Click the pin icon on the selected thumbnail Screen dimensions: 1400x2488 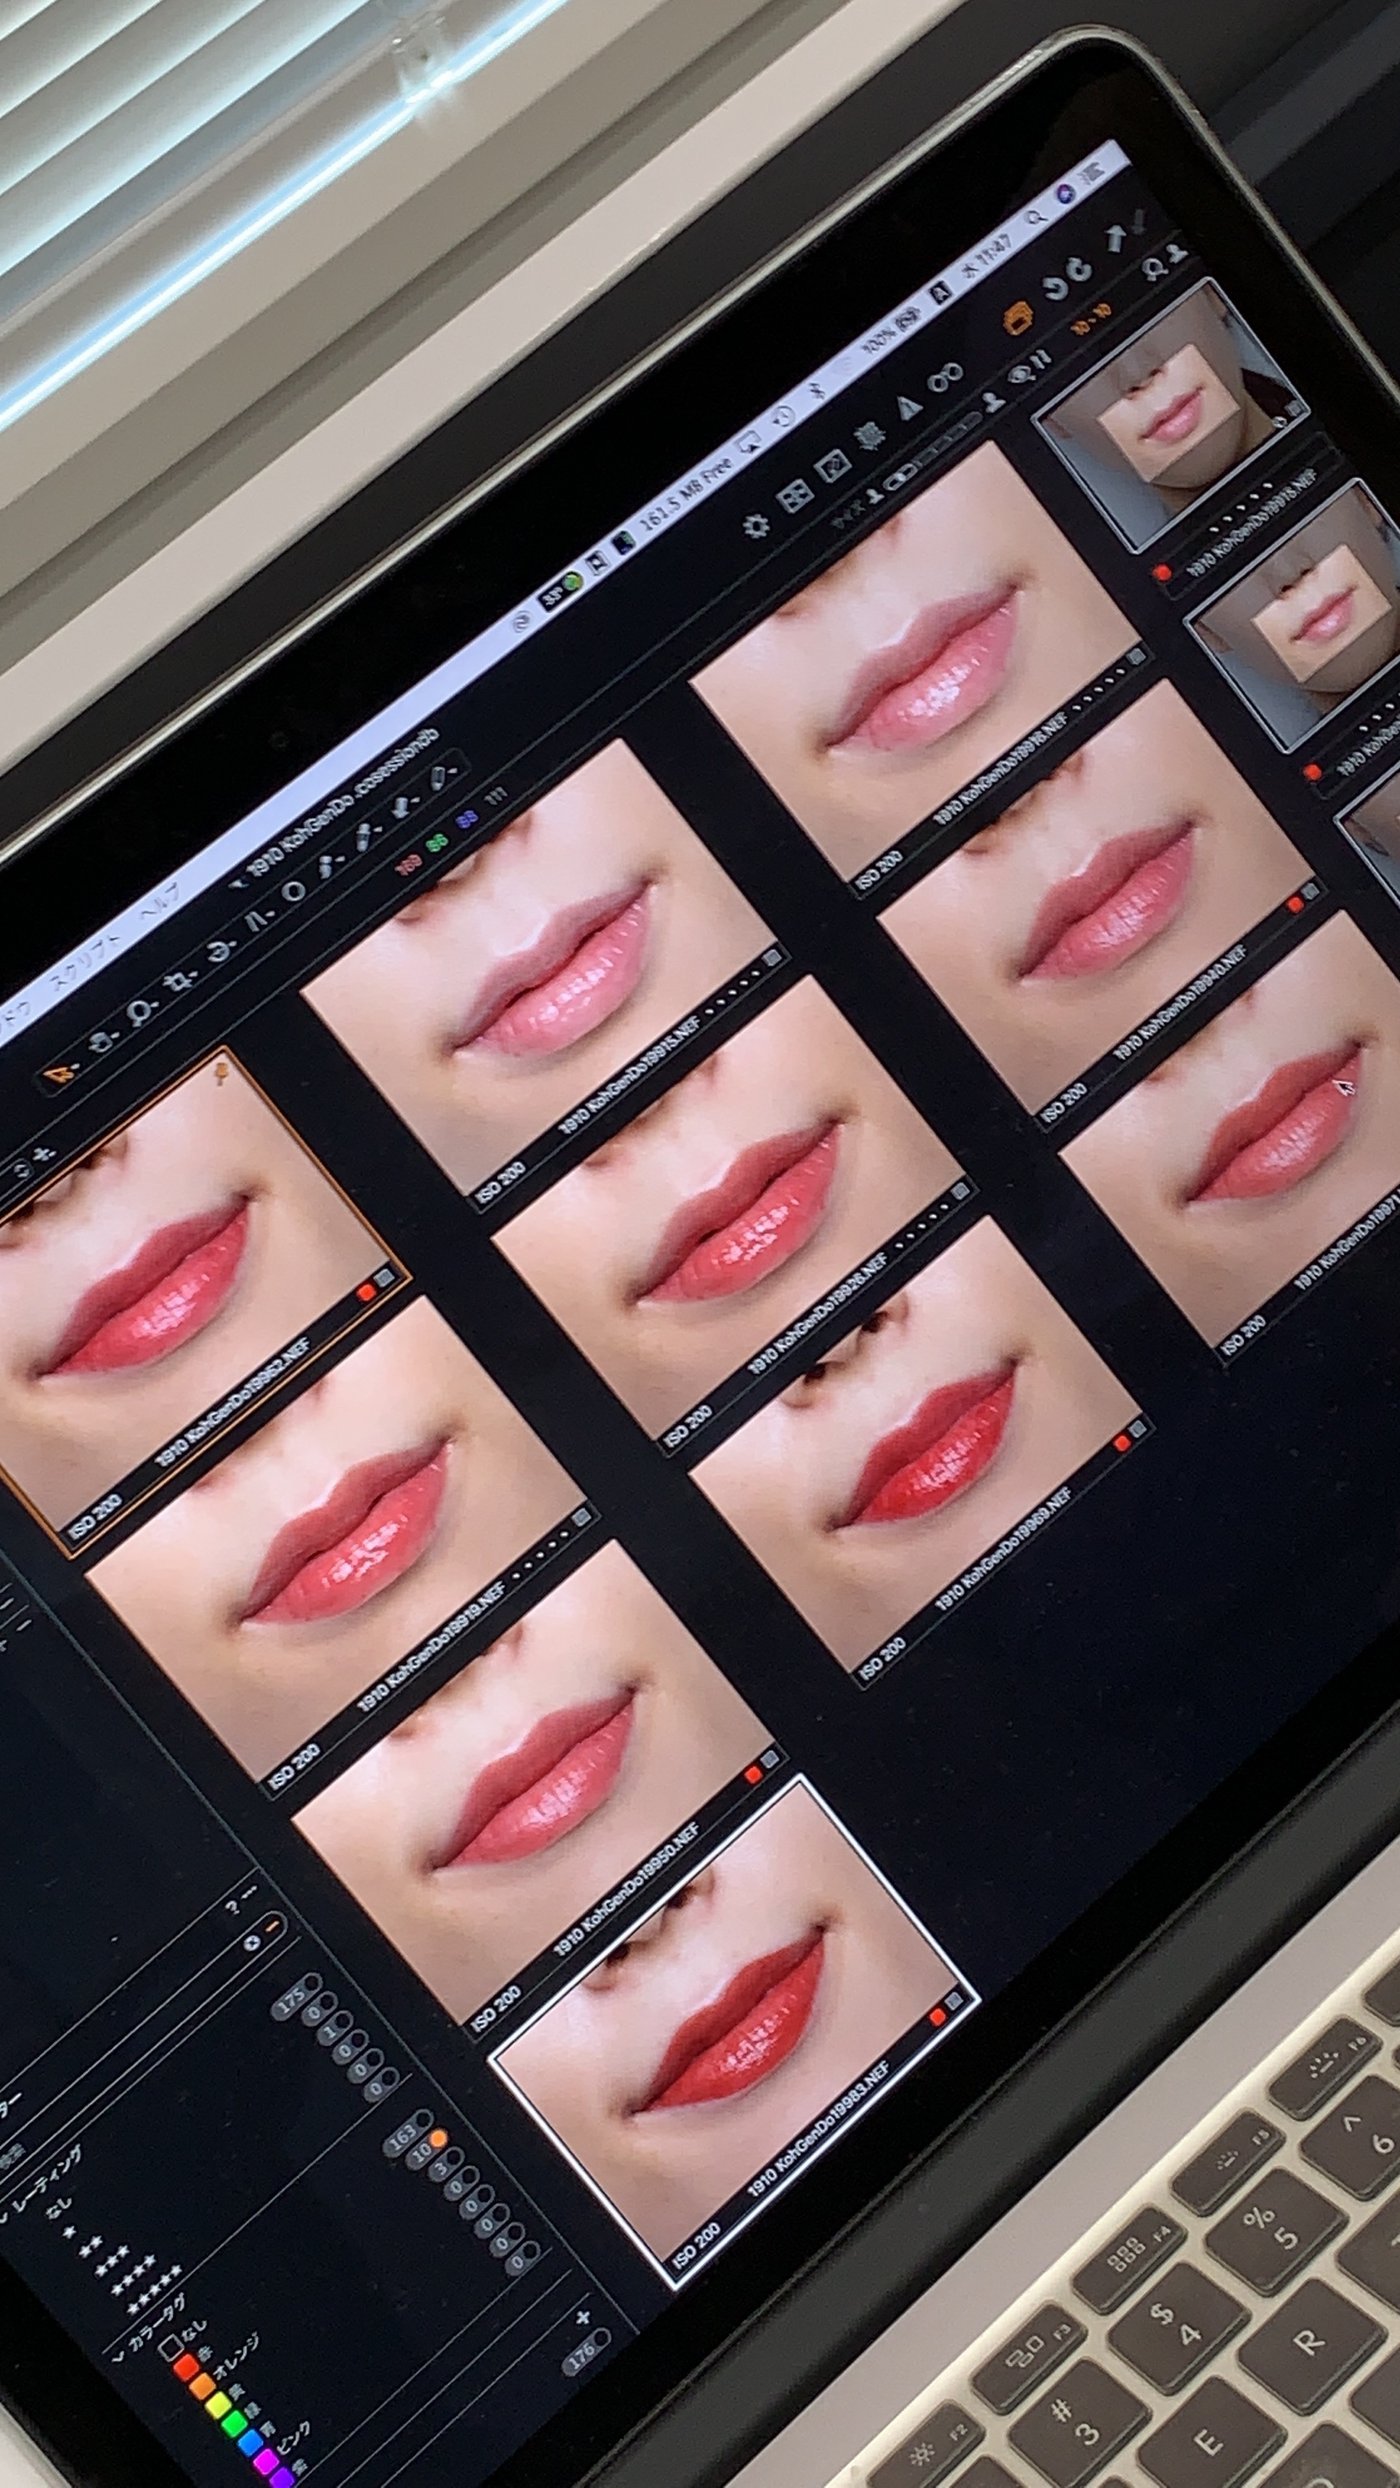(x=221, y=1075)
